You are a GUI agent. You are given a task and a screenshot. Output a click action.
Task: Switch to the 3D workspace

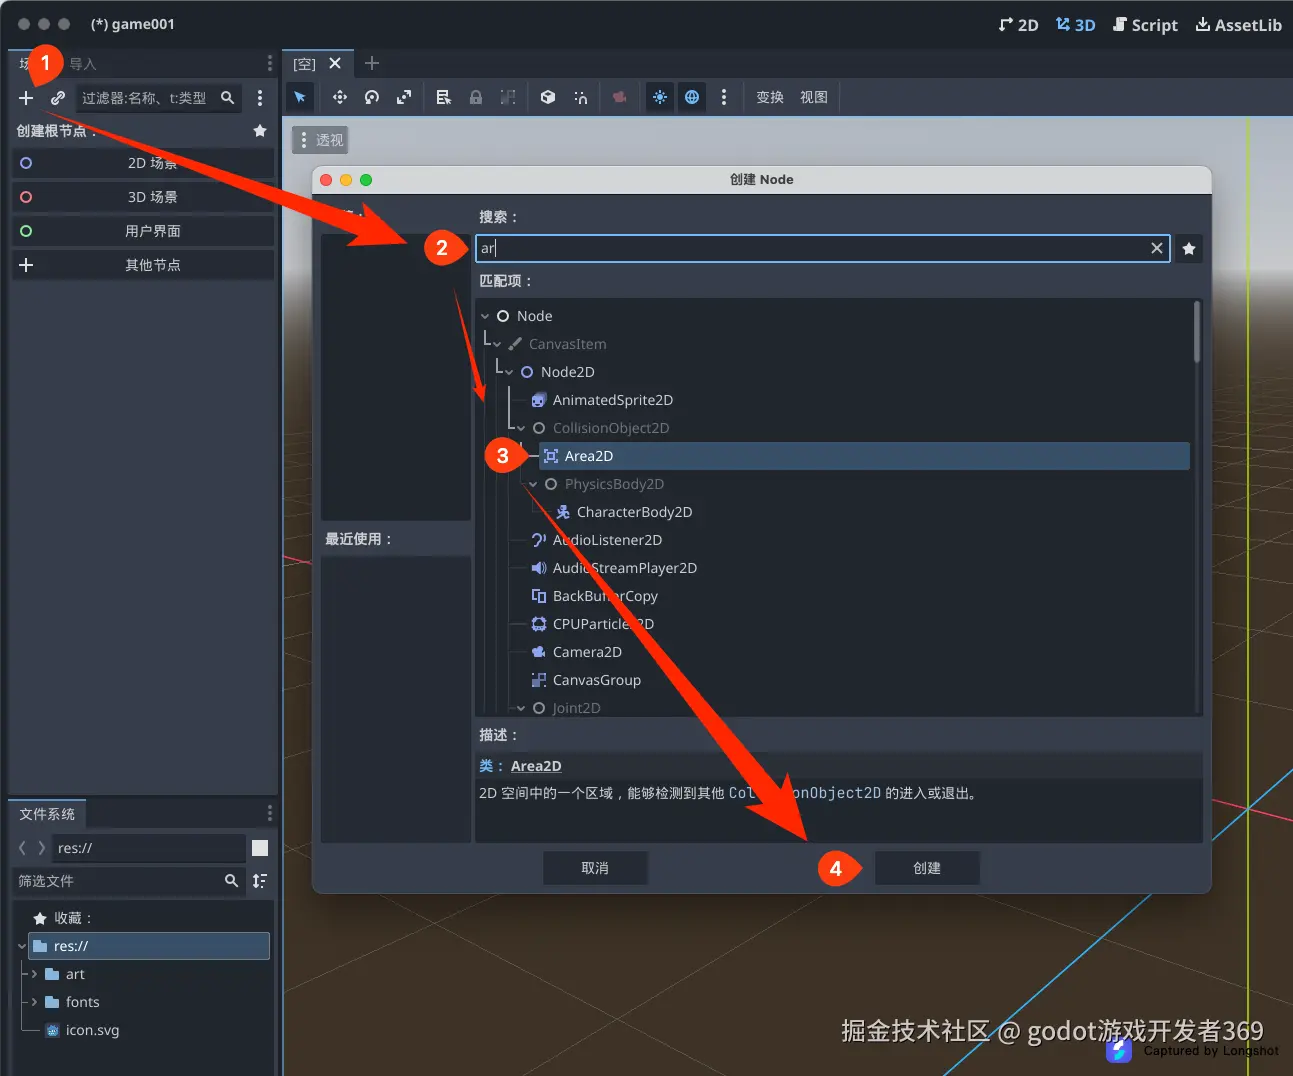(x=1076, y=25)
